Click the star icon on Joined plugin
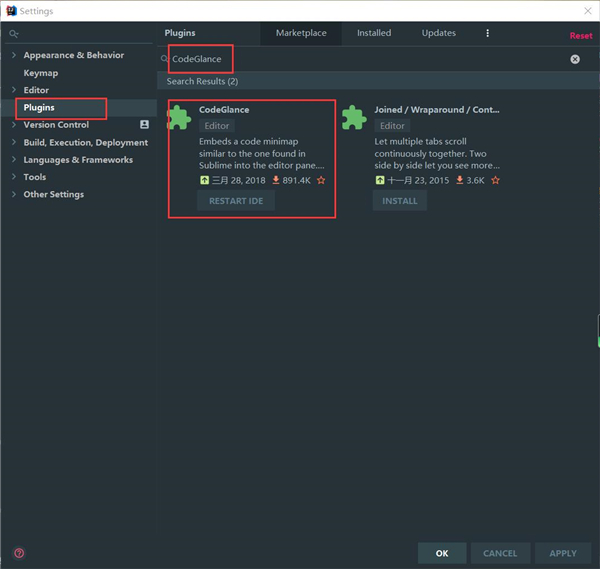Viewport: 600px width, 569px height. [x=496, y=181]
